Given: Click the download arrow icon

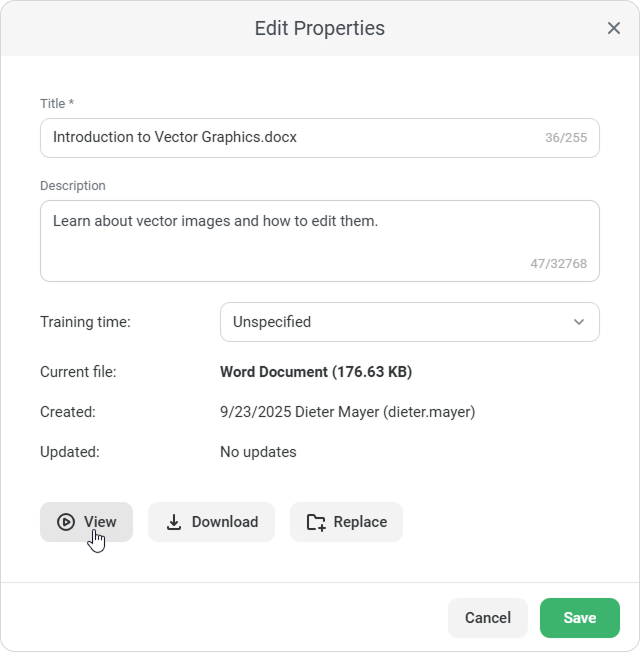Looking at the screenshot, I should pyautogui.click(x=174, y=522).
